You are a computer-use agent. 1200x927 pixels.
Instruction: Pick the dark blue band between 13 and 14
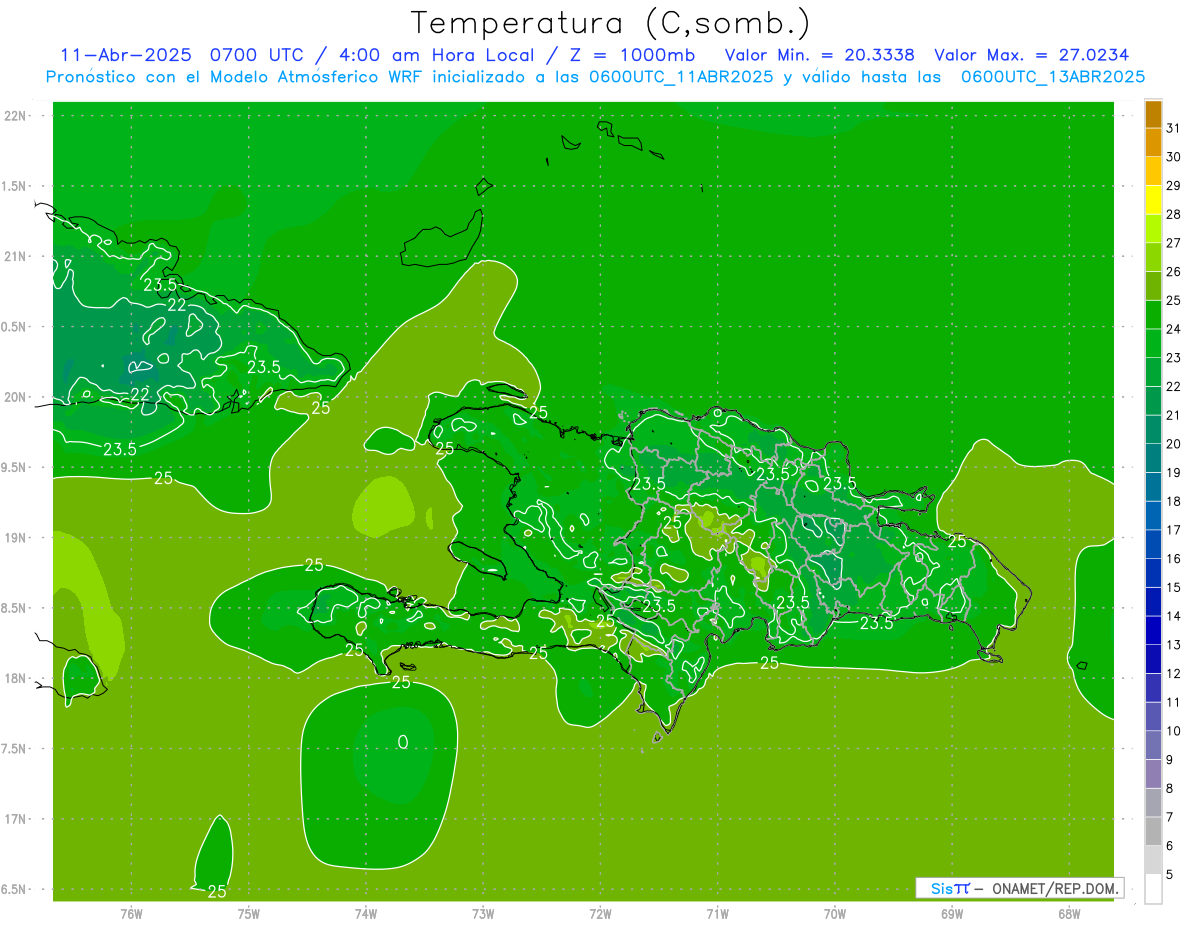click(x=1153, y=631)
